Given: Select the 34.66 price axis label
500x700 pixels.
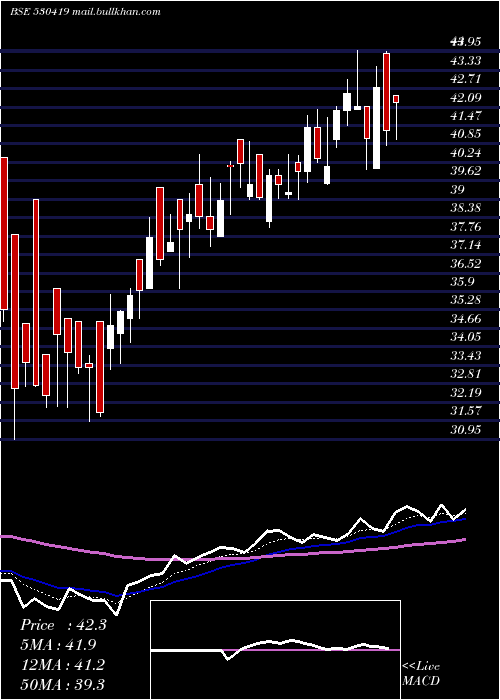Looking at the screenshot, I should pyautogui.click(x=466, y=319).
